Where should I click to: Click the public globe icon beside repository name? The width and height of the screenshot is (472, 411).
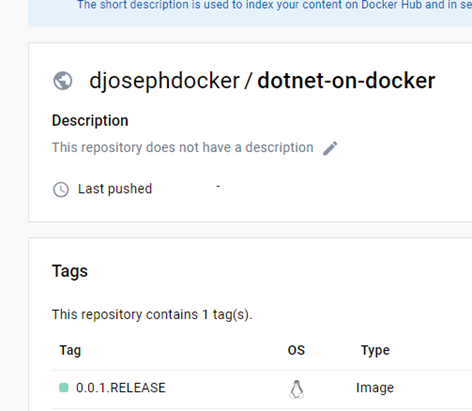[x=63, y=81]
